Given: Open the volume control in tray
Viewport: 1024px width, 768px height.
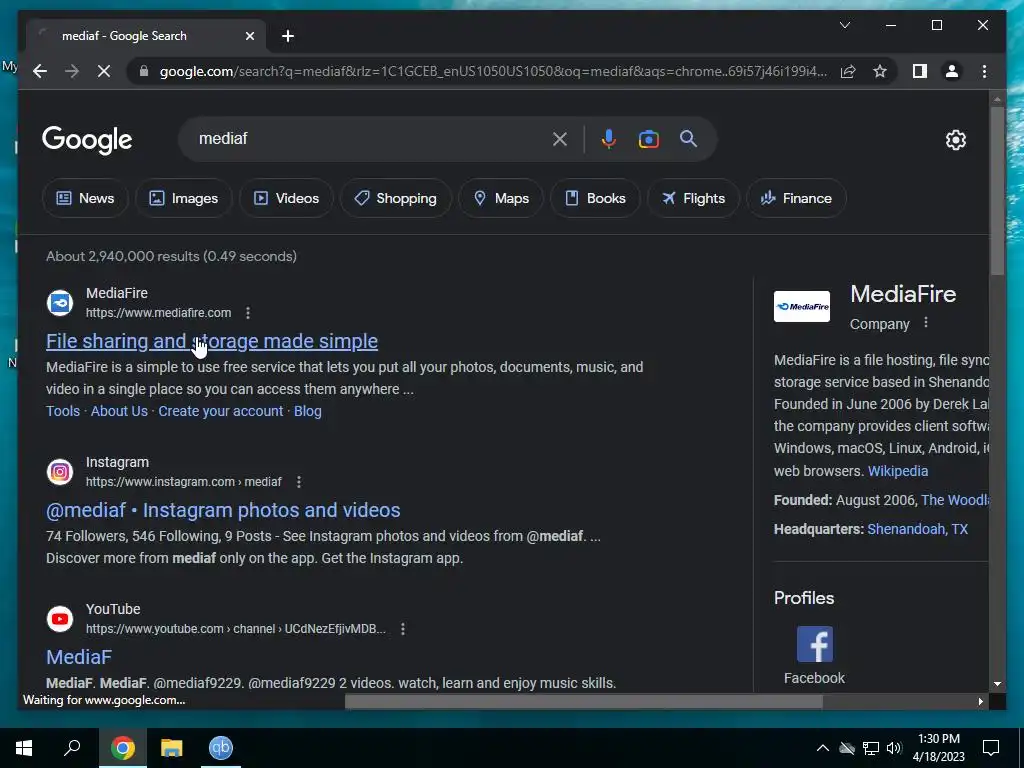Looking at the screenshot, I should 894,748.
